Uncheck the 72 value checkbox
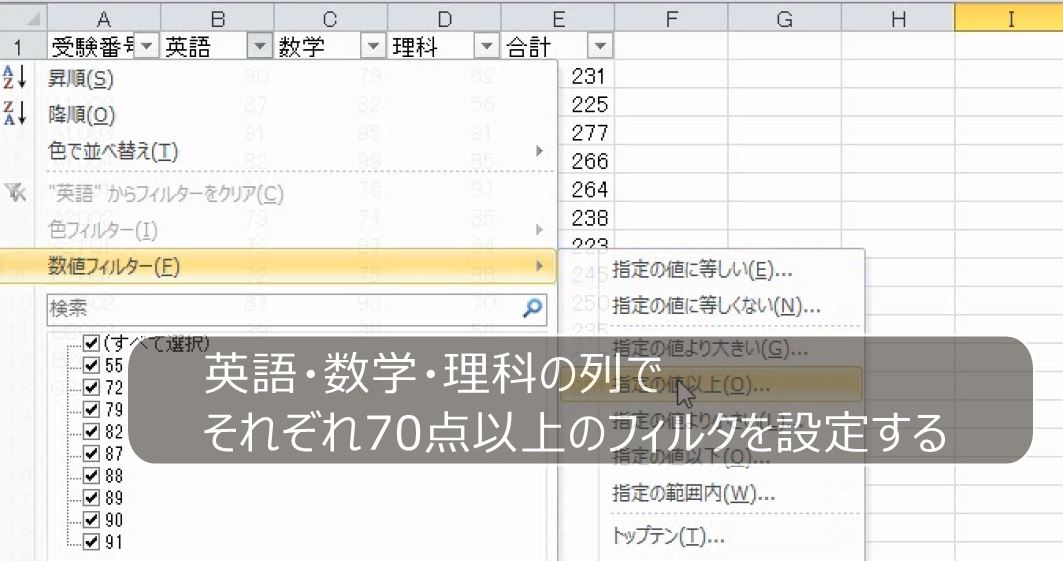 pyautogui.click(x=92, y=387)
